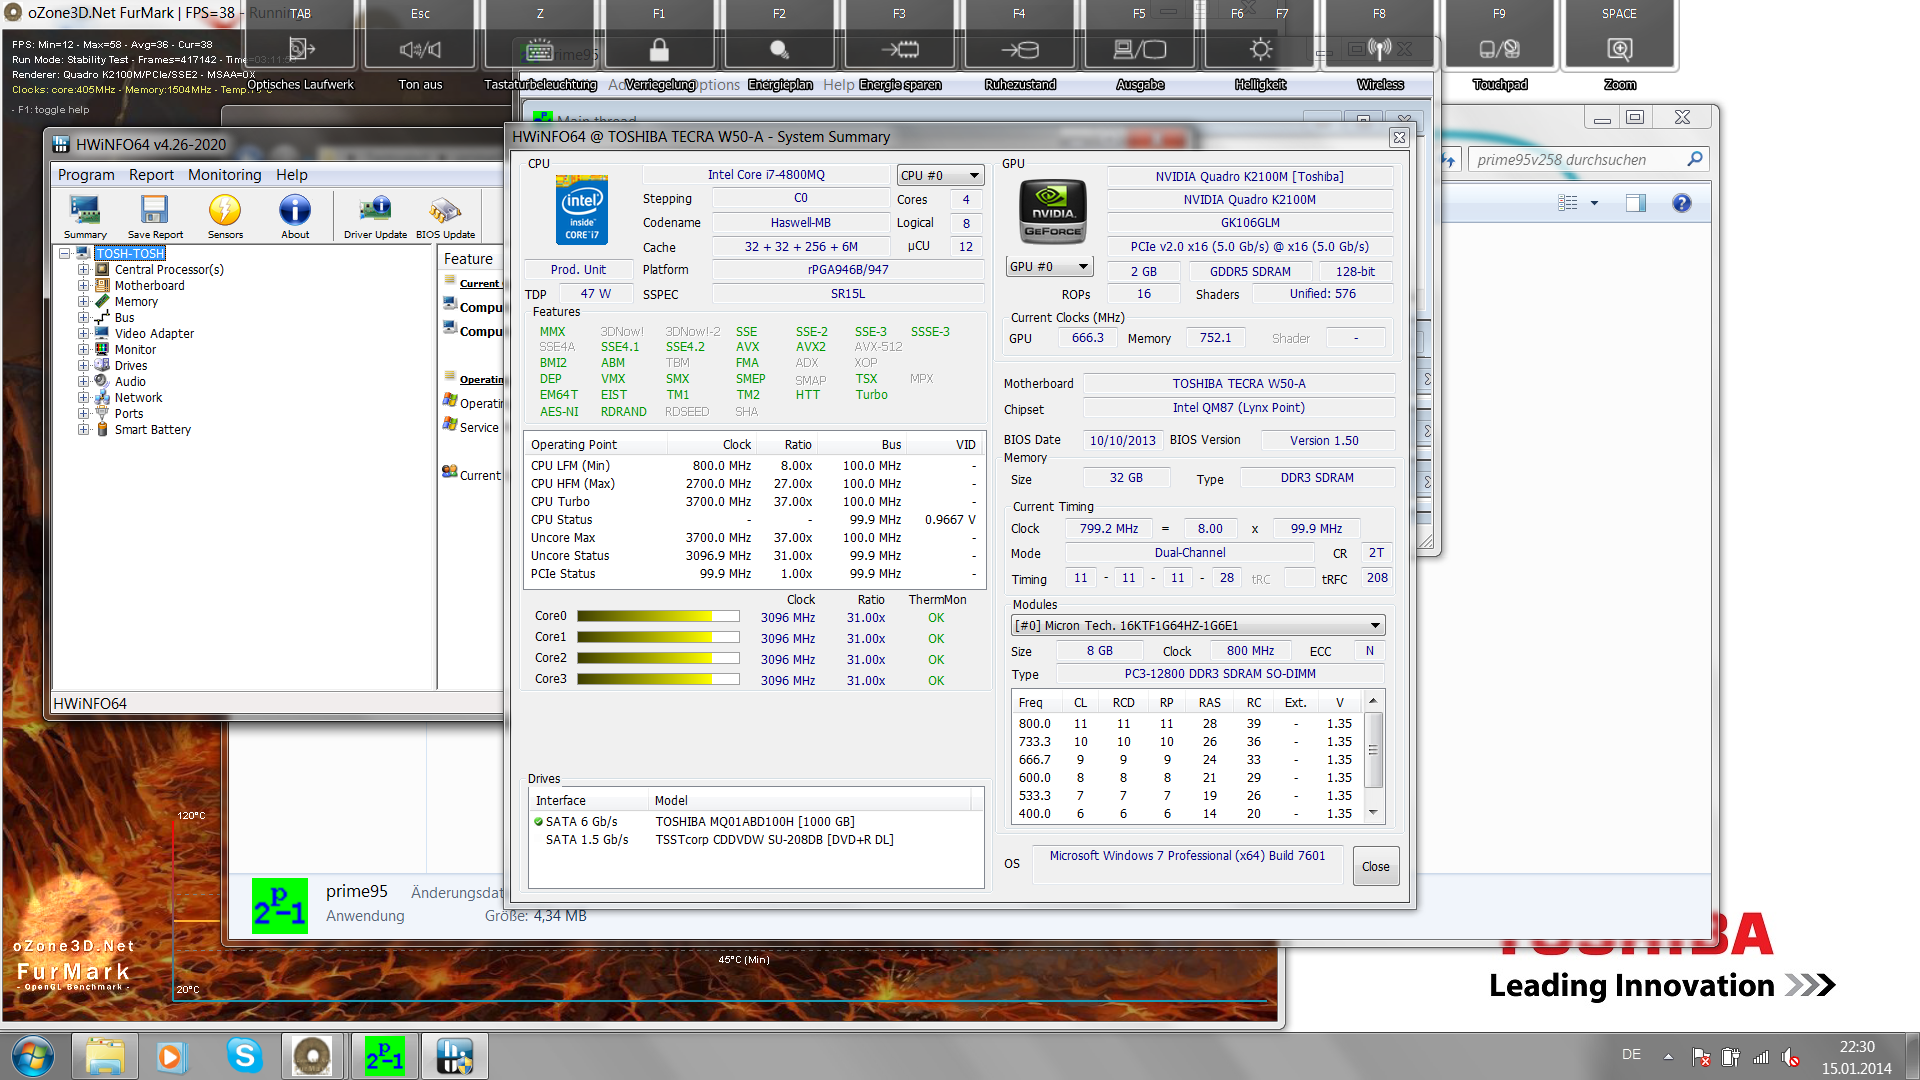This screenshot has height=1080, width=1920.
Task: Open Windows Explorer from the taskbar
Action: click(105, 1056)
